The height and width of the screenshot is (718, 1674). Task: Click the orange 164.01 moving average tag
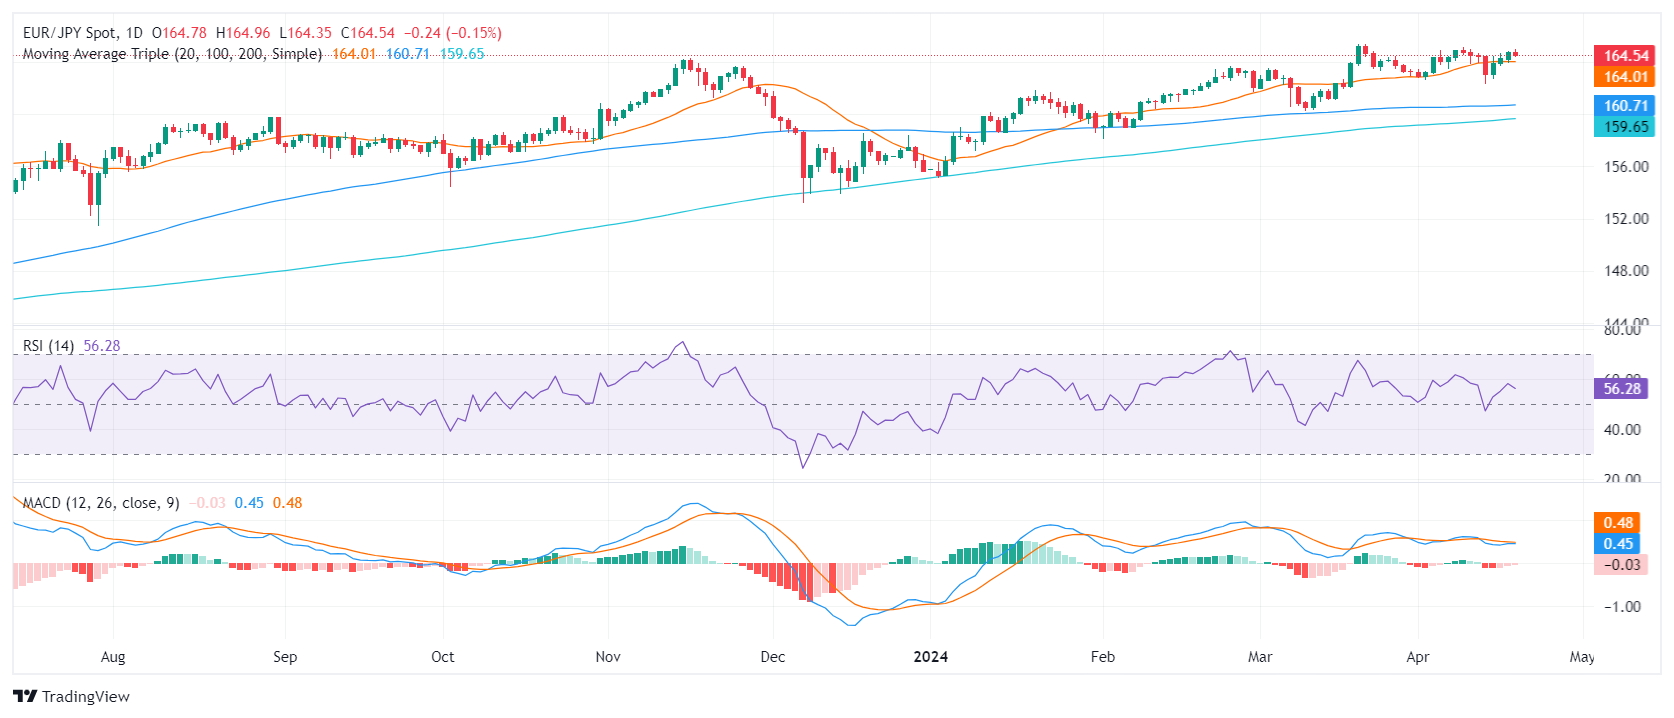coord(1625,77)
